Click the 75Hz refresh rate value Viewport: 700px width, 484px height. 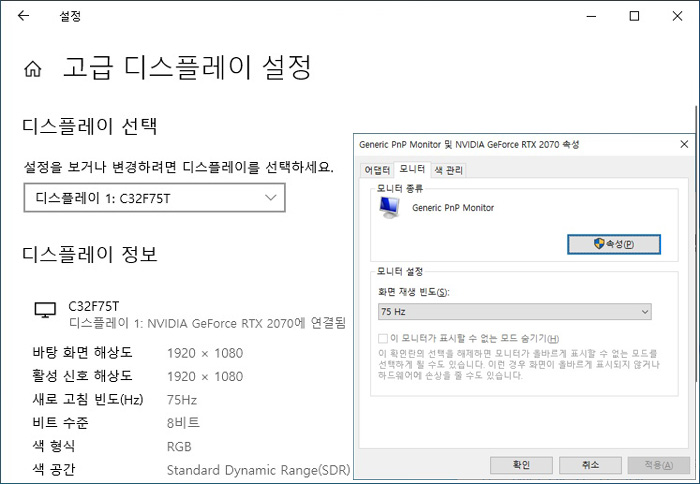(182, 400)
